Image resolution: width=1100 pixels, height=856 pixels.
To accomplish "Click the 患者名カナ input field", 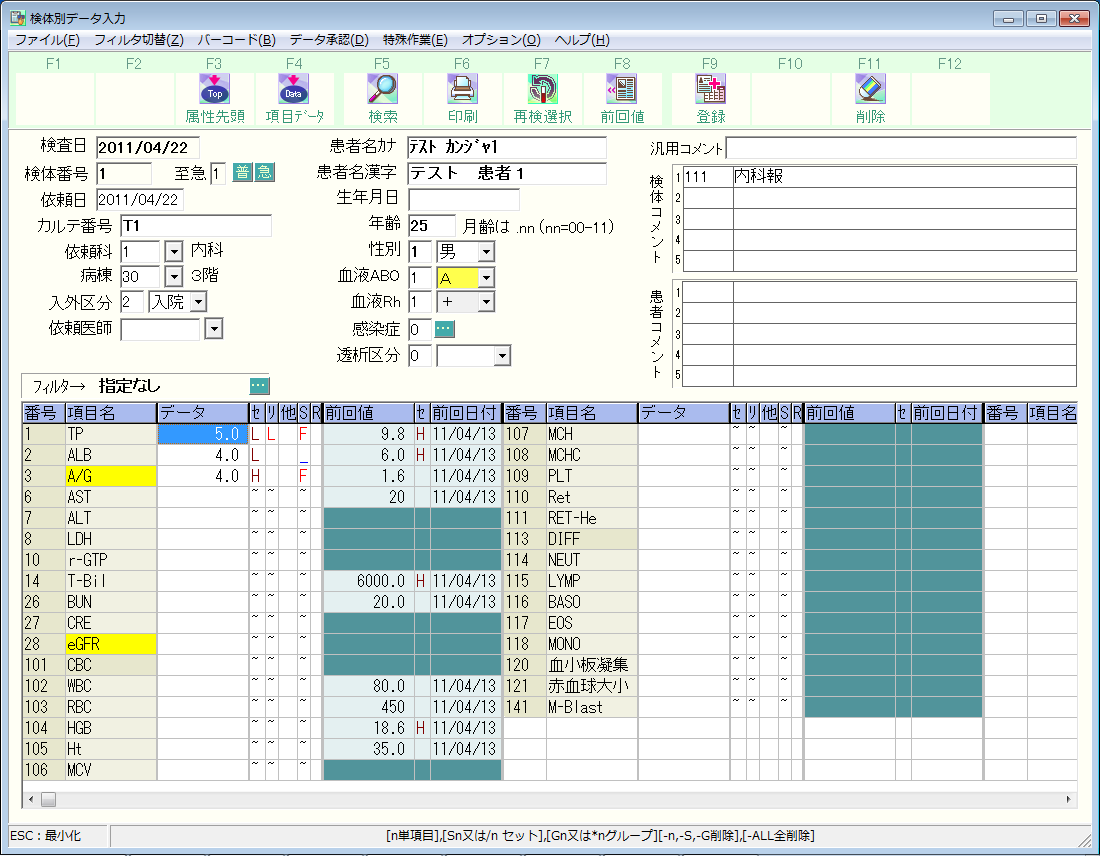I will click(507, 147).
